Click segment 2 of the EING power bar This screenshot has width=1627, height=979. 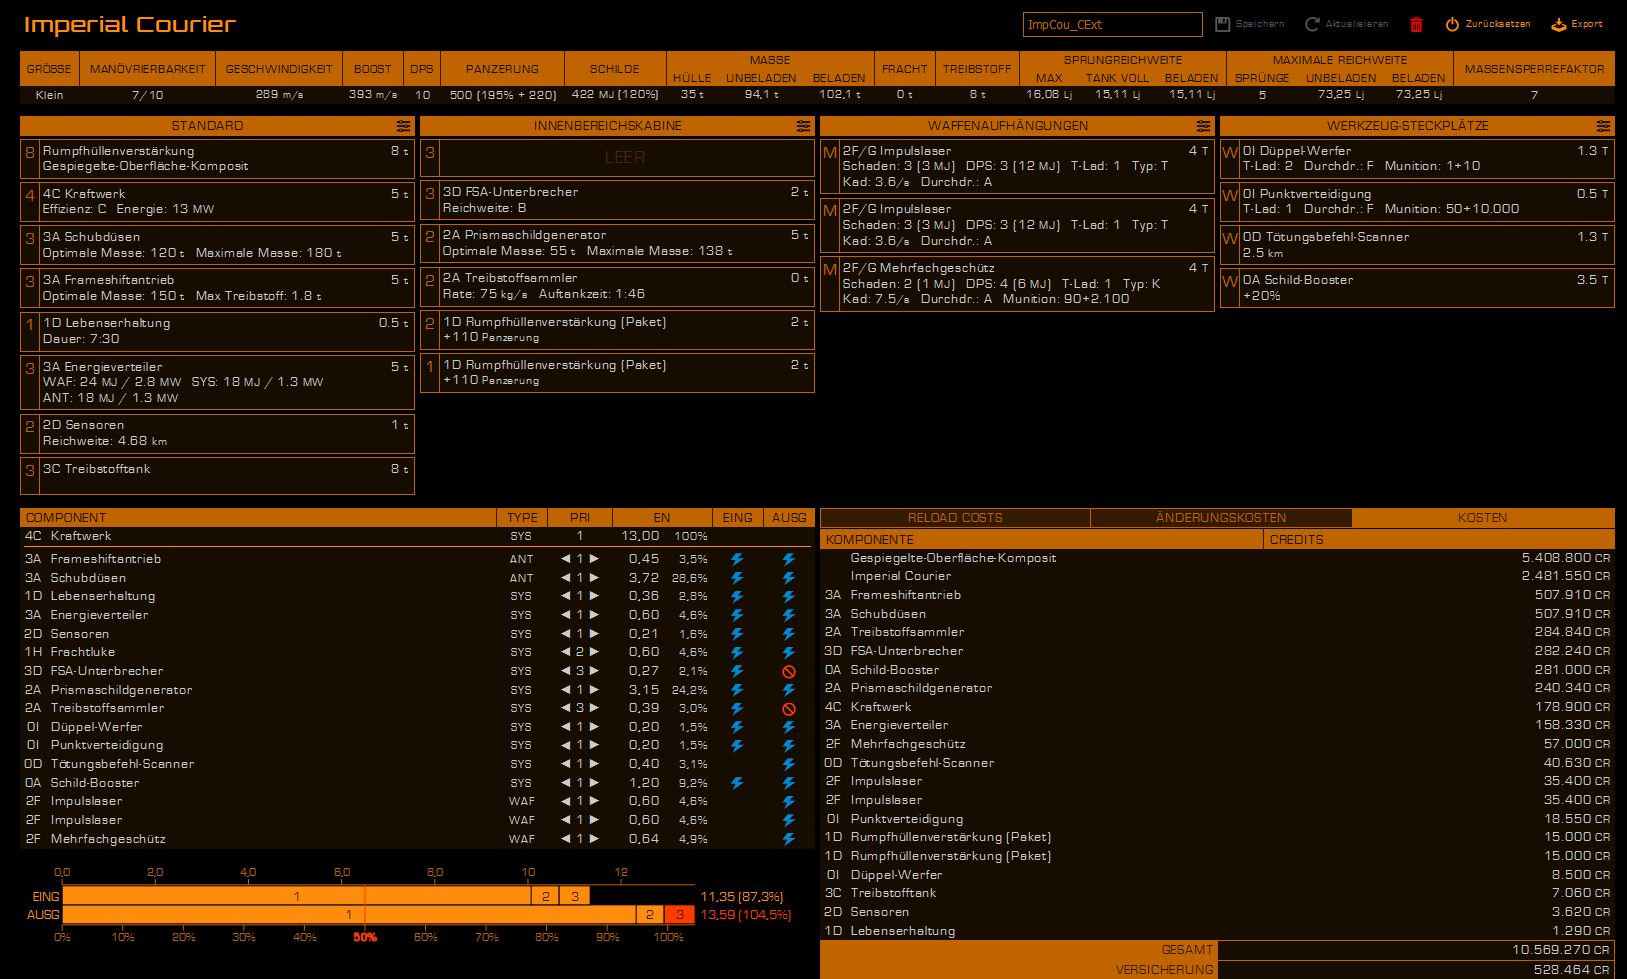[545, 896]
